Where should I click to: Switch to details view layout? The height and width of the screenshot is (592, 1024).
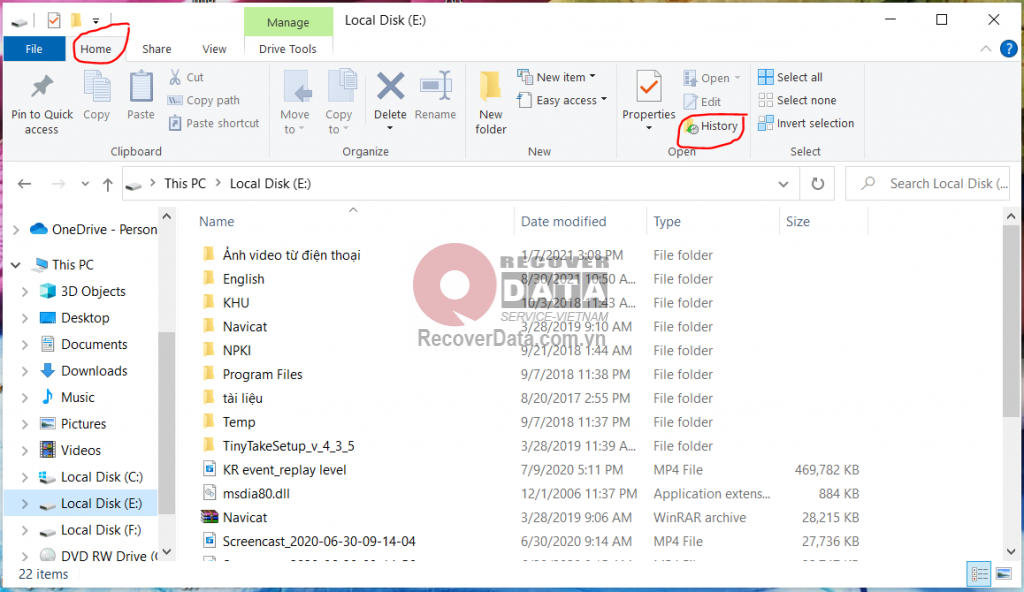point(977,574)
